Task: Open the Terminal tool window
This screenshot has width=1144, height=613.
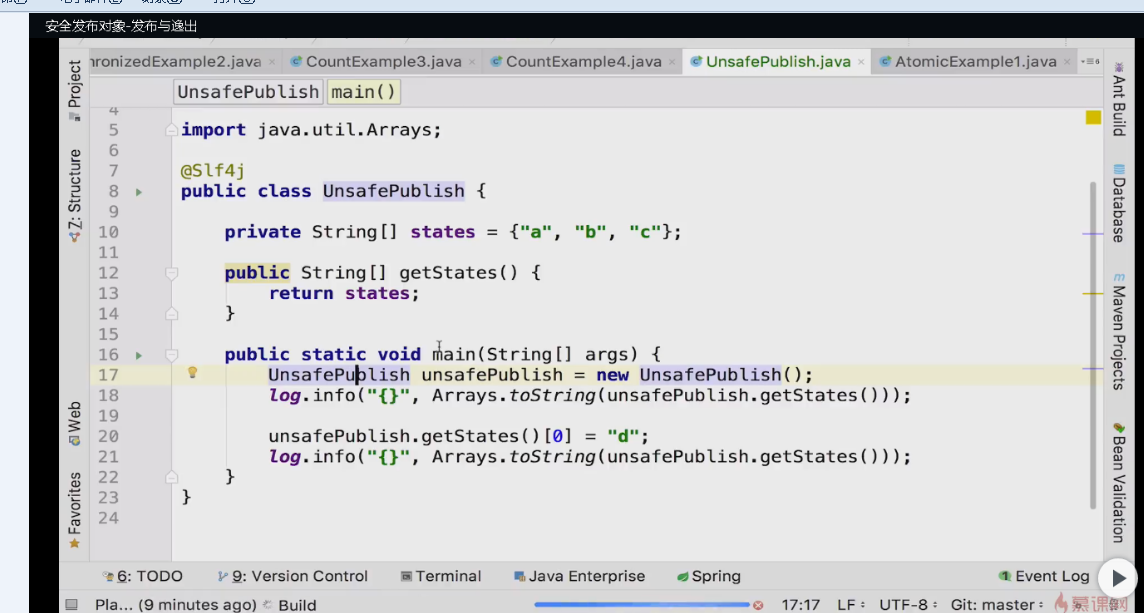Action: coord(441,577)
